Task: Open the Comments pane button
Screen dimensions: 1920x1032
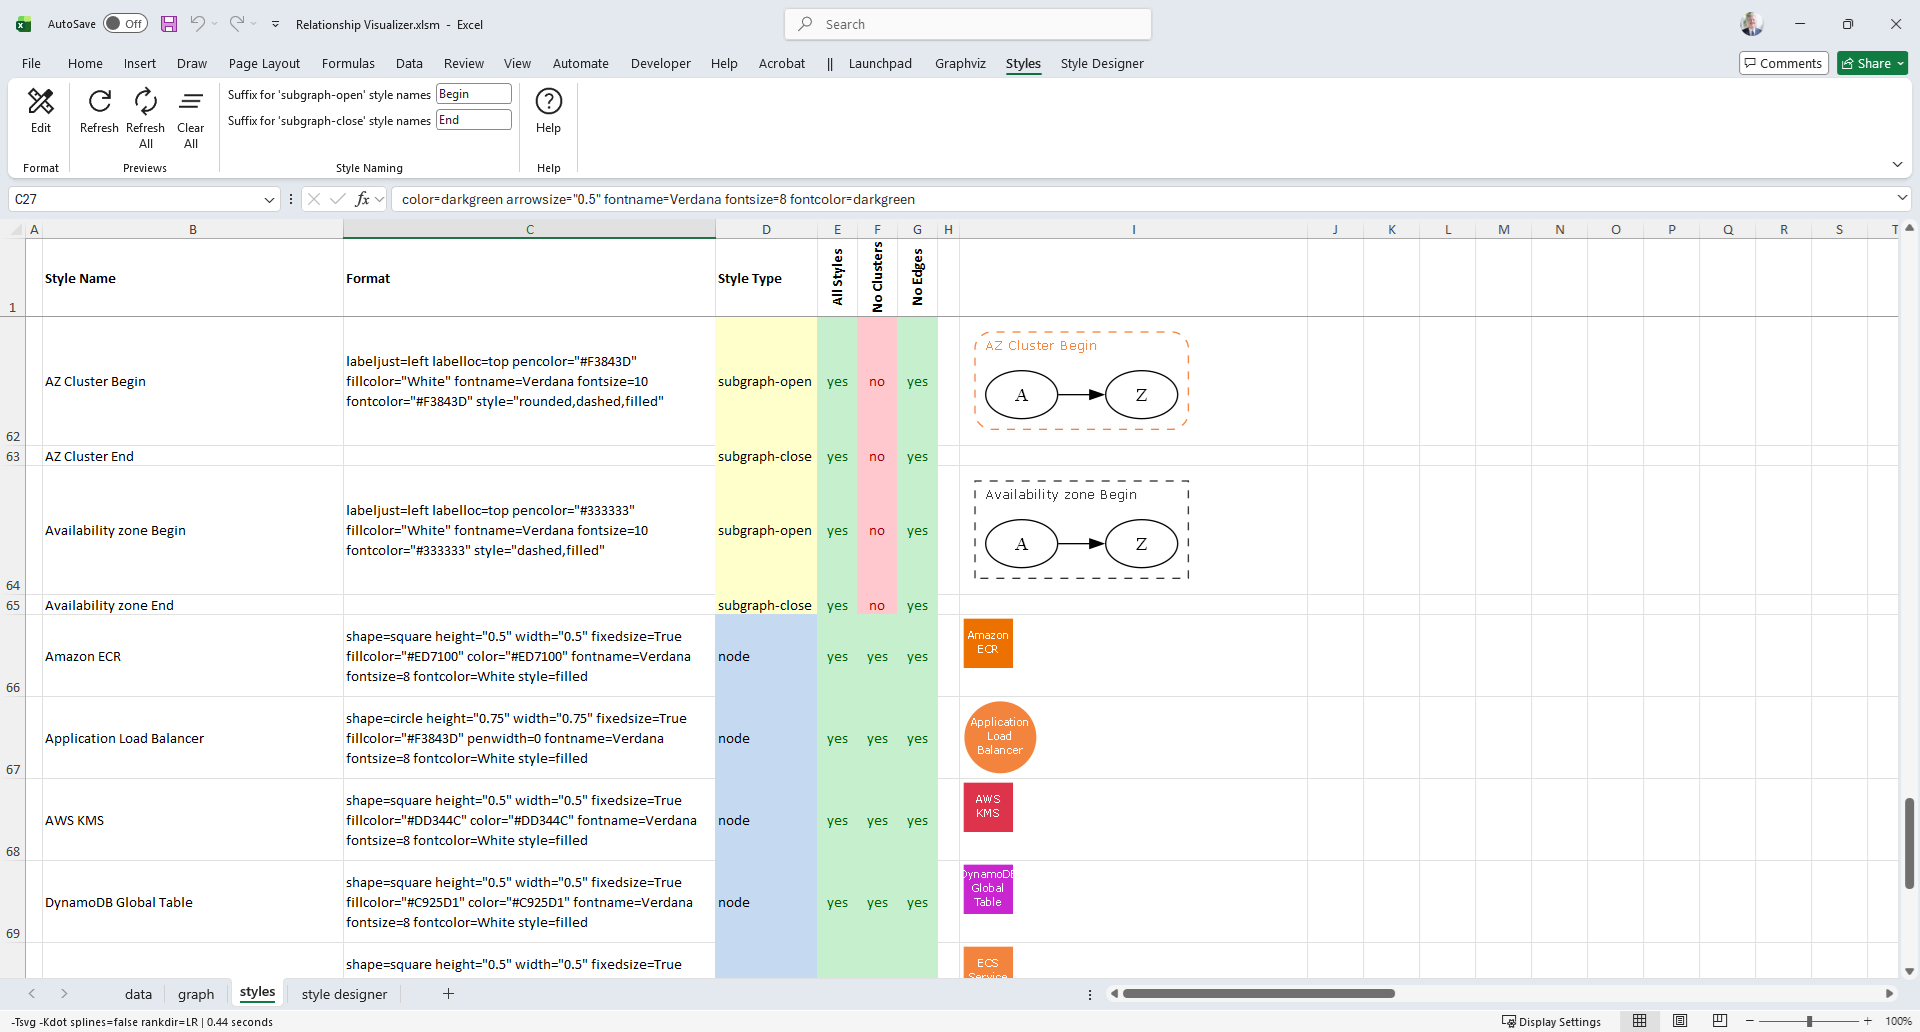Action: [1783, 64]
